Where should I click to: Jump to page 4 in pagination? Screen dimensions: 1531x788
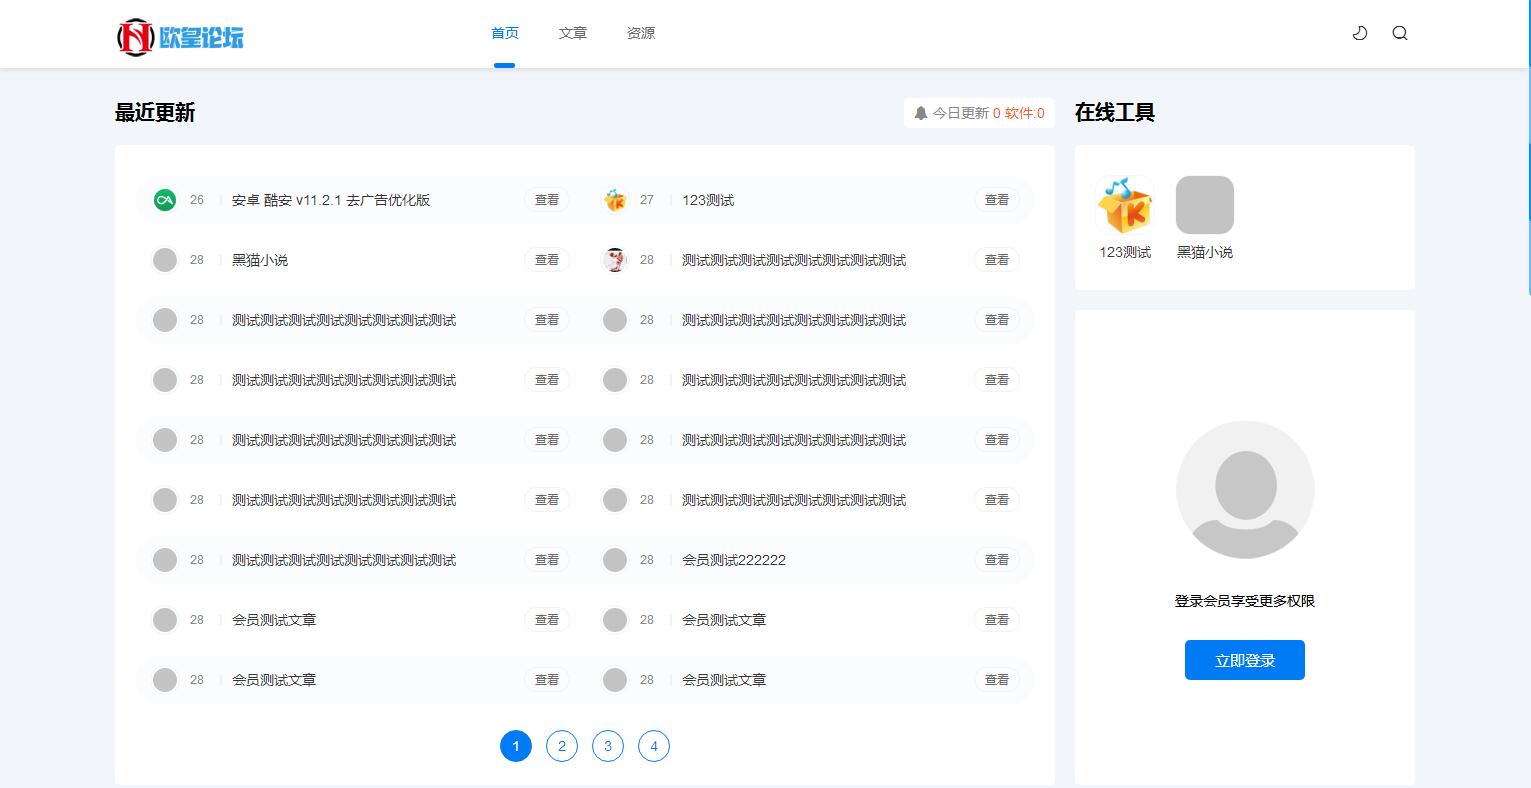(654, 746)
